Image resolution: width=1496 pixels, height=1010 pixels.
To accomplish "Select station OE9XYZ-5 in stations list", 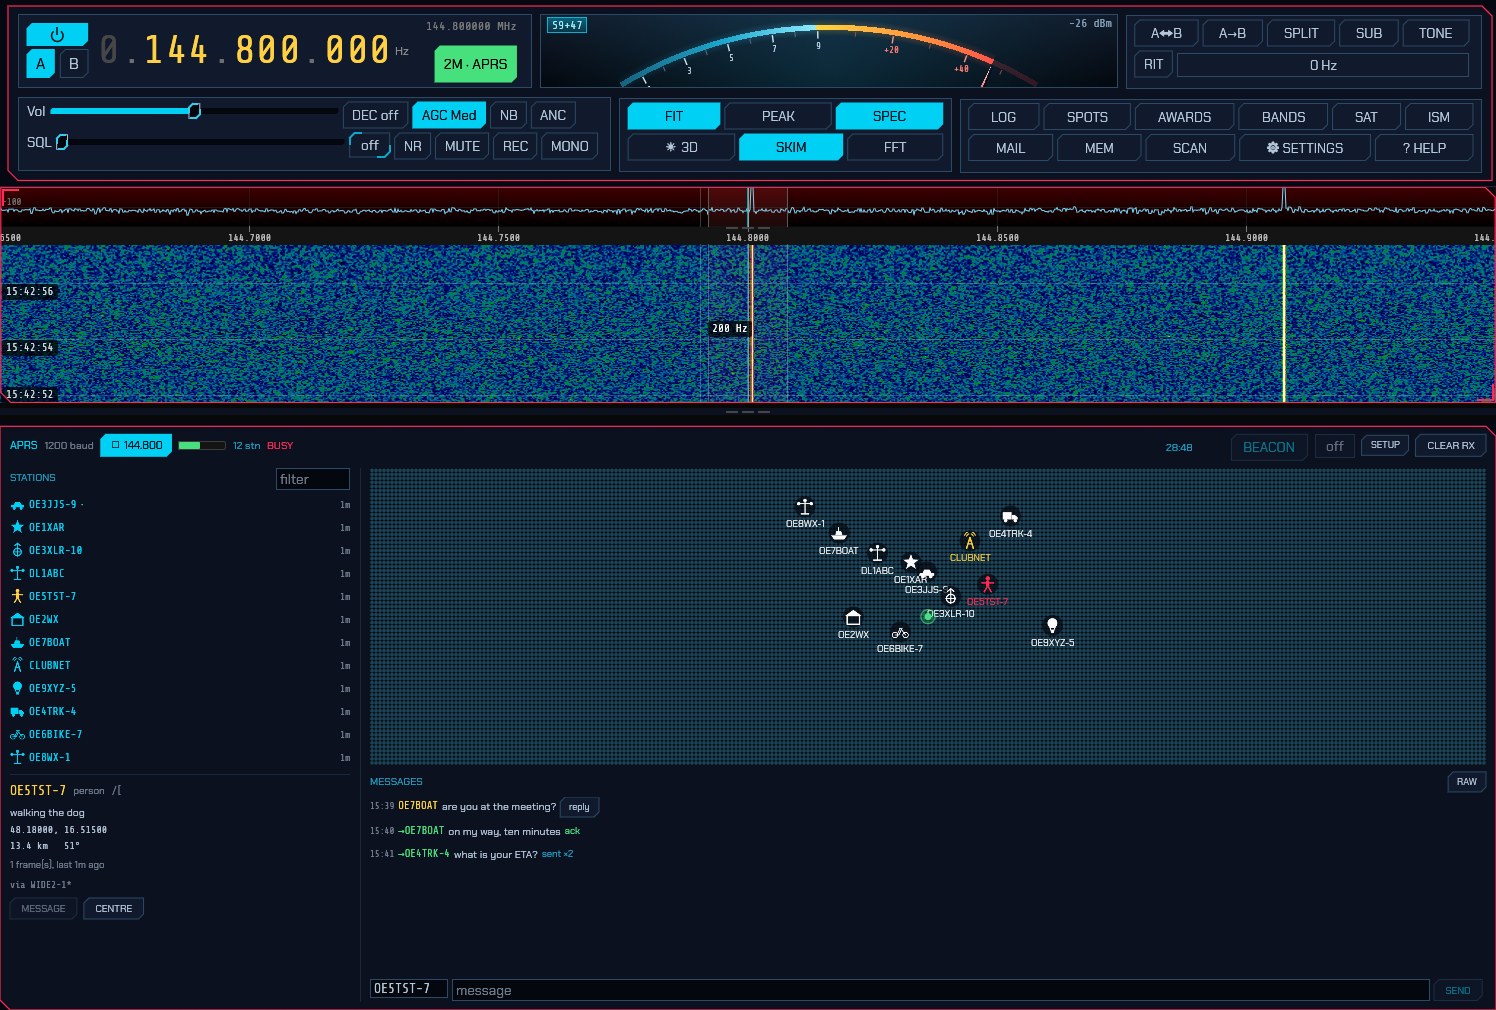I will pos(180,689).
